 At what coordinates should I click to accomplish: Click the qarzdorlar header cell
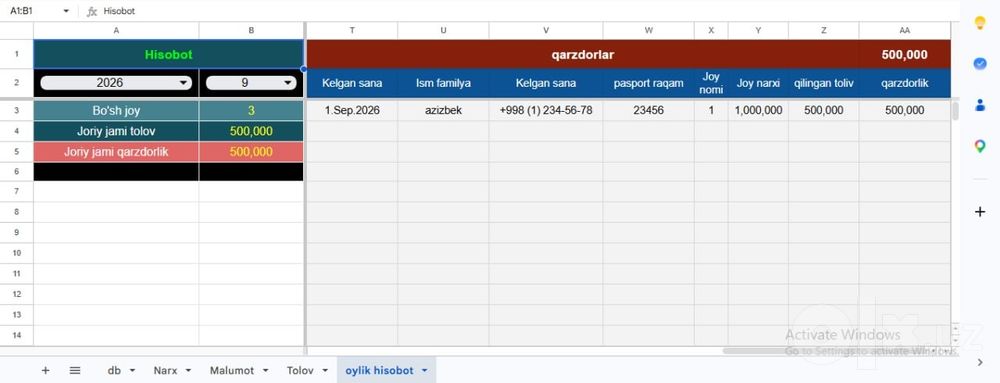coord(583,55)
